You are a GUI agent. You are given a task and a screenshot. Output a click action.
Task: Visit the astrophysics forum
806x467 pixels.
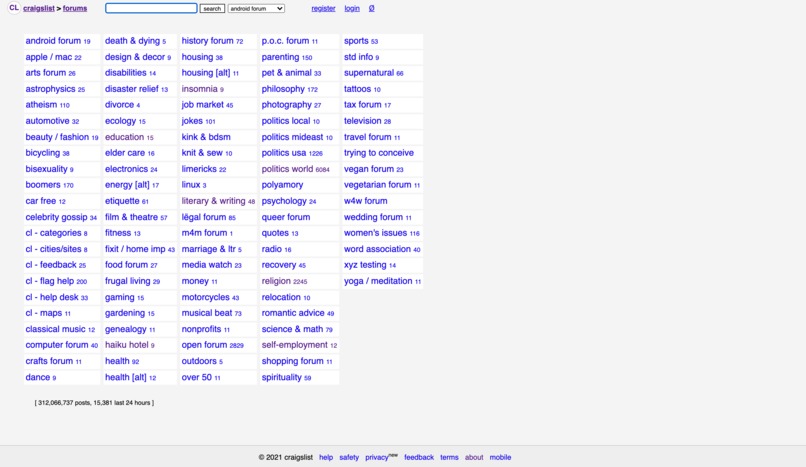50,89
